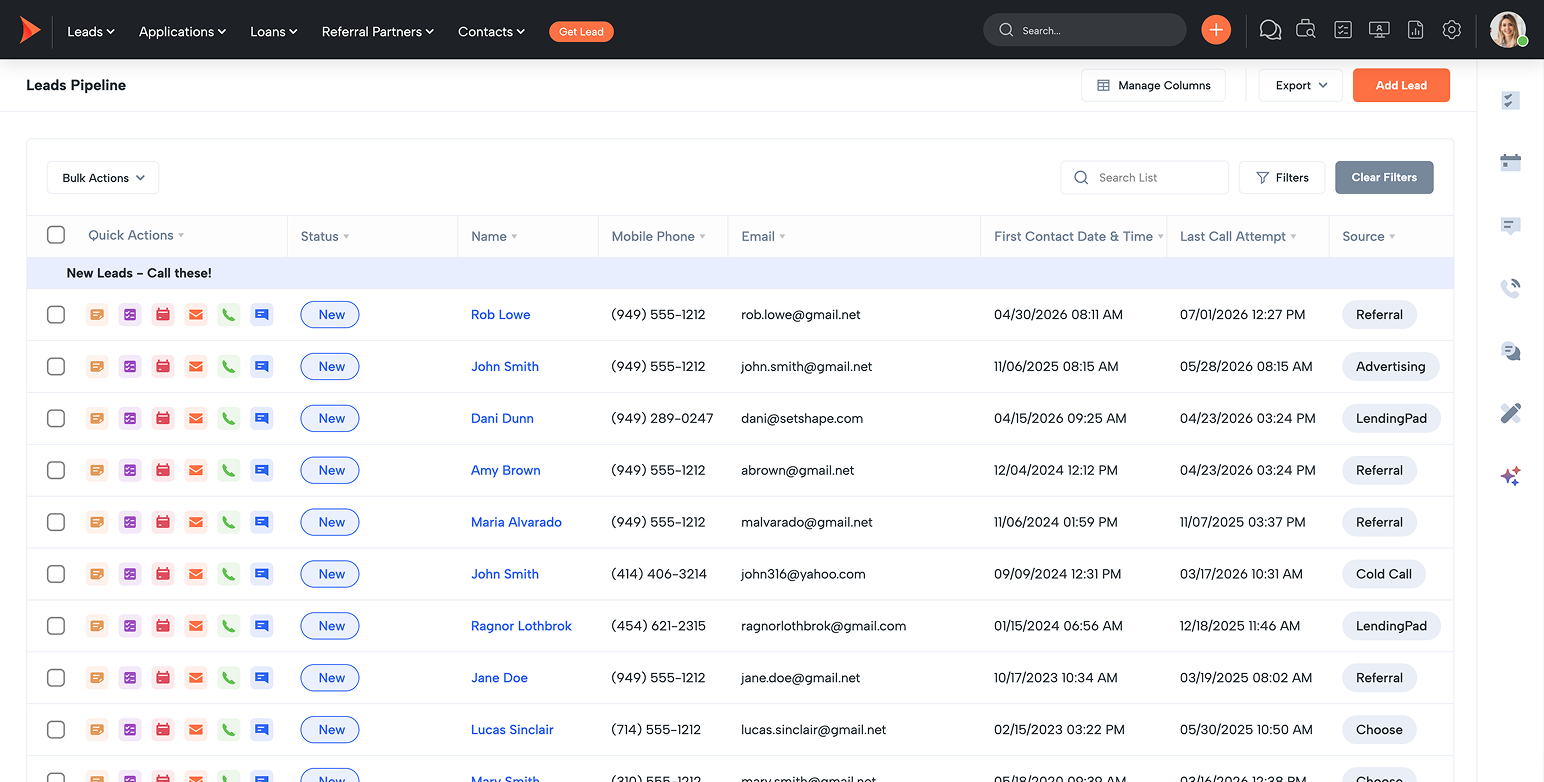Schedule calendar event for Dani Dunn
Screen dimensions: 1544x782
coord(163,418)
